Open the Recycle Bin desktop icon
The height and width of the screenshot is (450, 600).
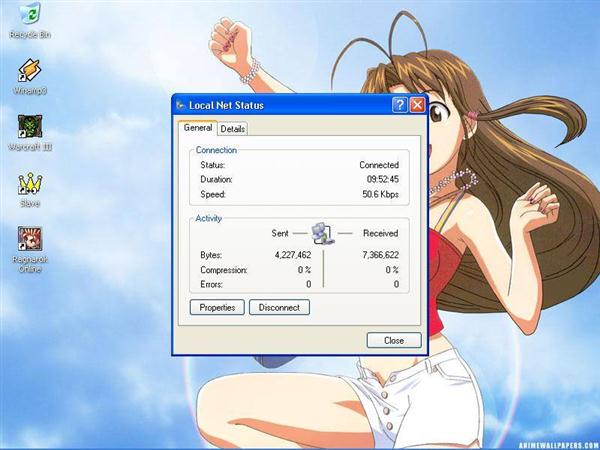30,21
